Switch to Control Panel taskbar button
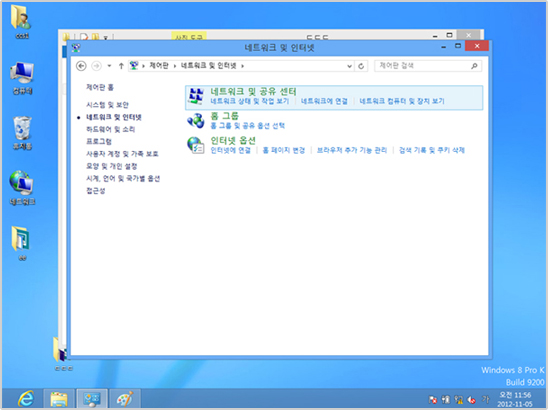The width and height of the screenshot is (548, 410). [x=92, y=399]
